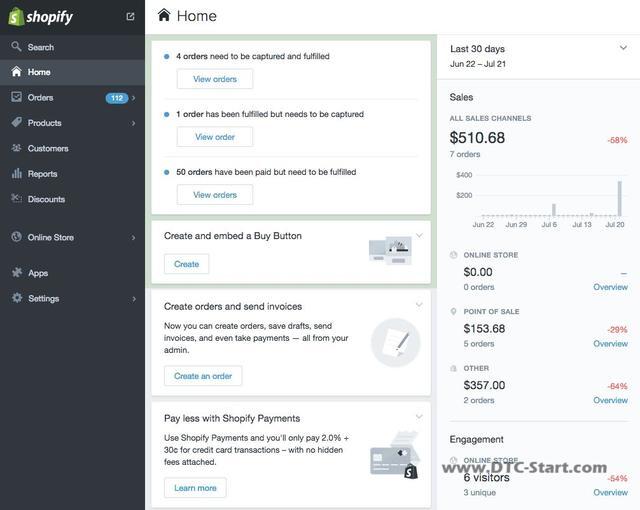The image size is (640, 510).
Task: Click the Shopify Payments credit card illustration
Action: 394,455
